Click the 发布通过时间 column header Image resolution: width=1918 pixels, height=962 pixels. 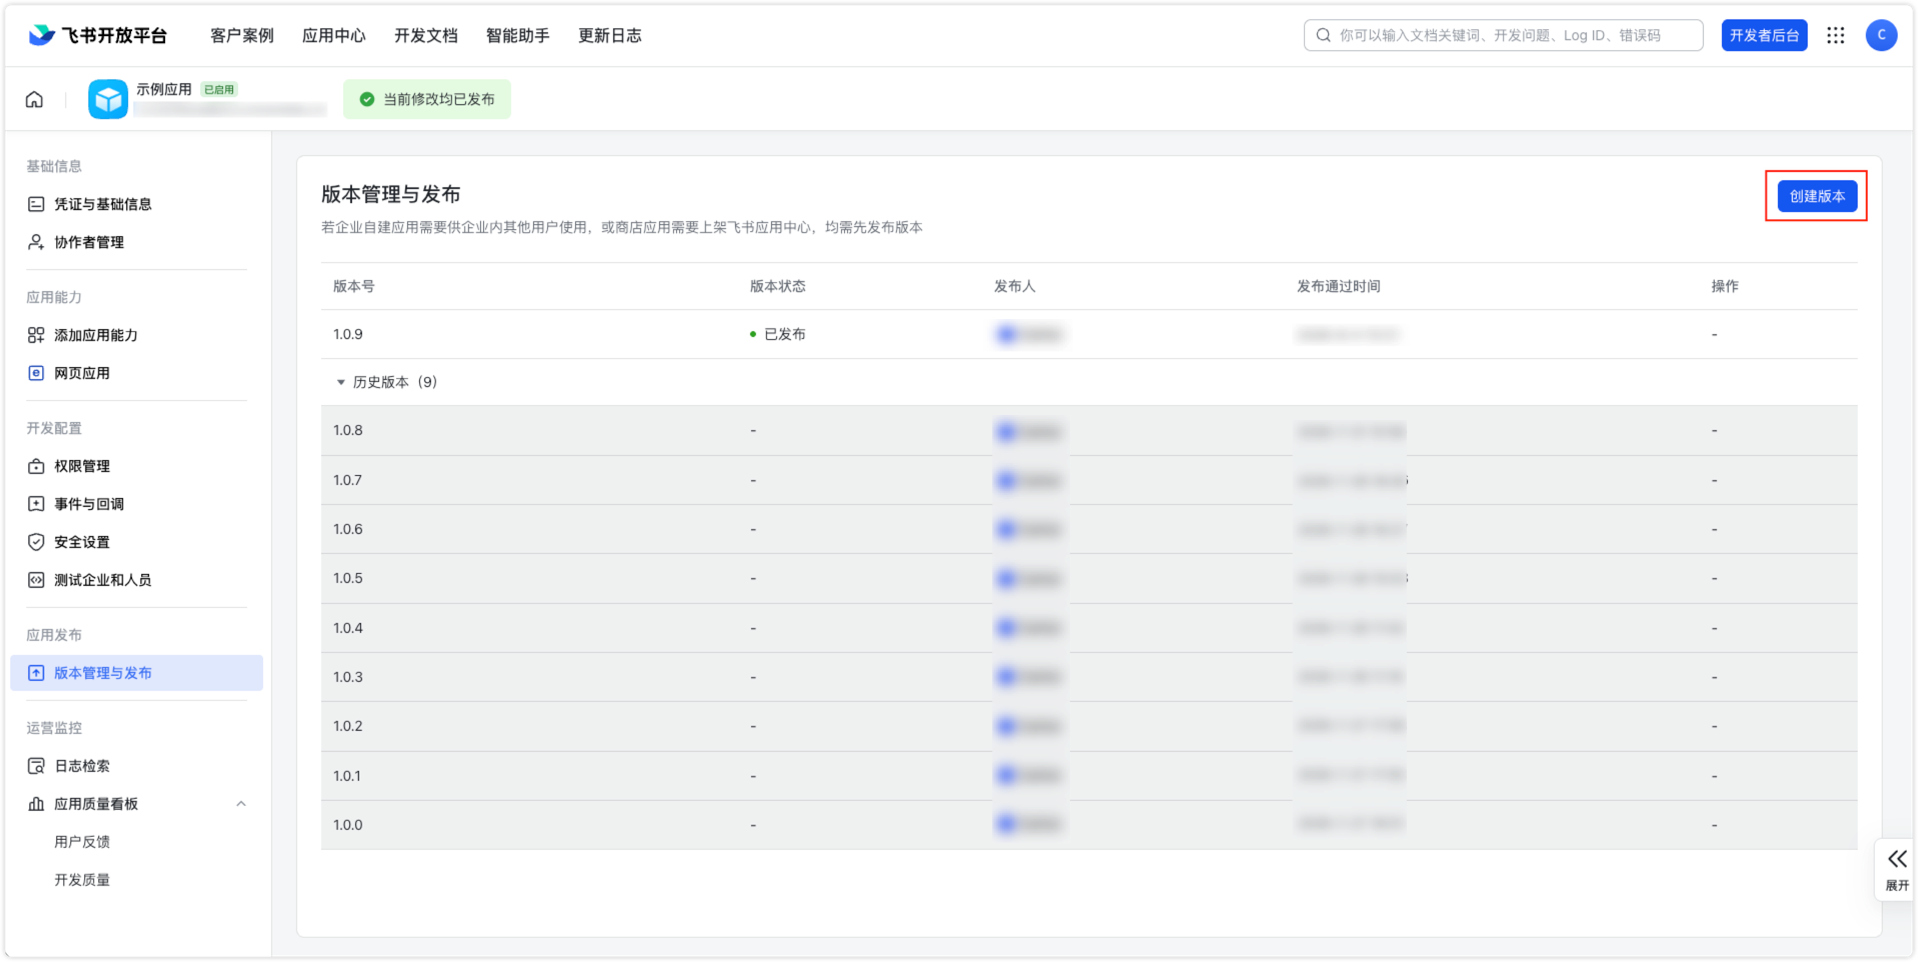[x=1339, y=286]
